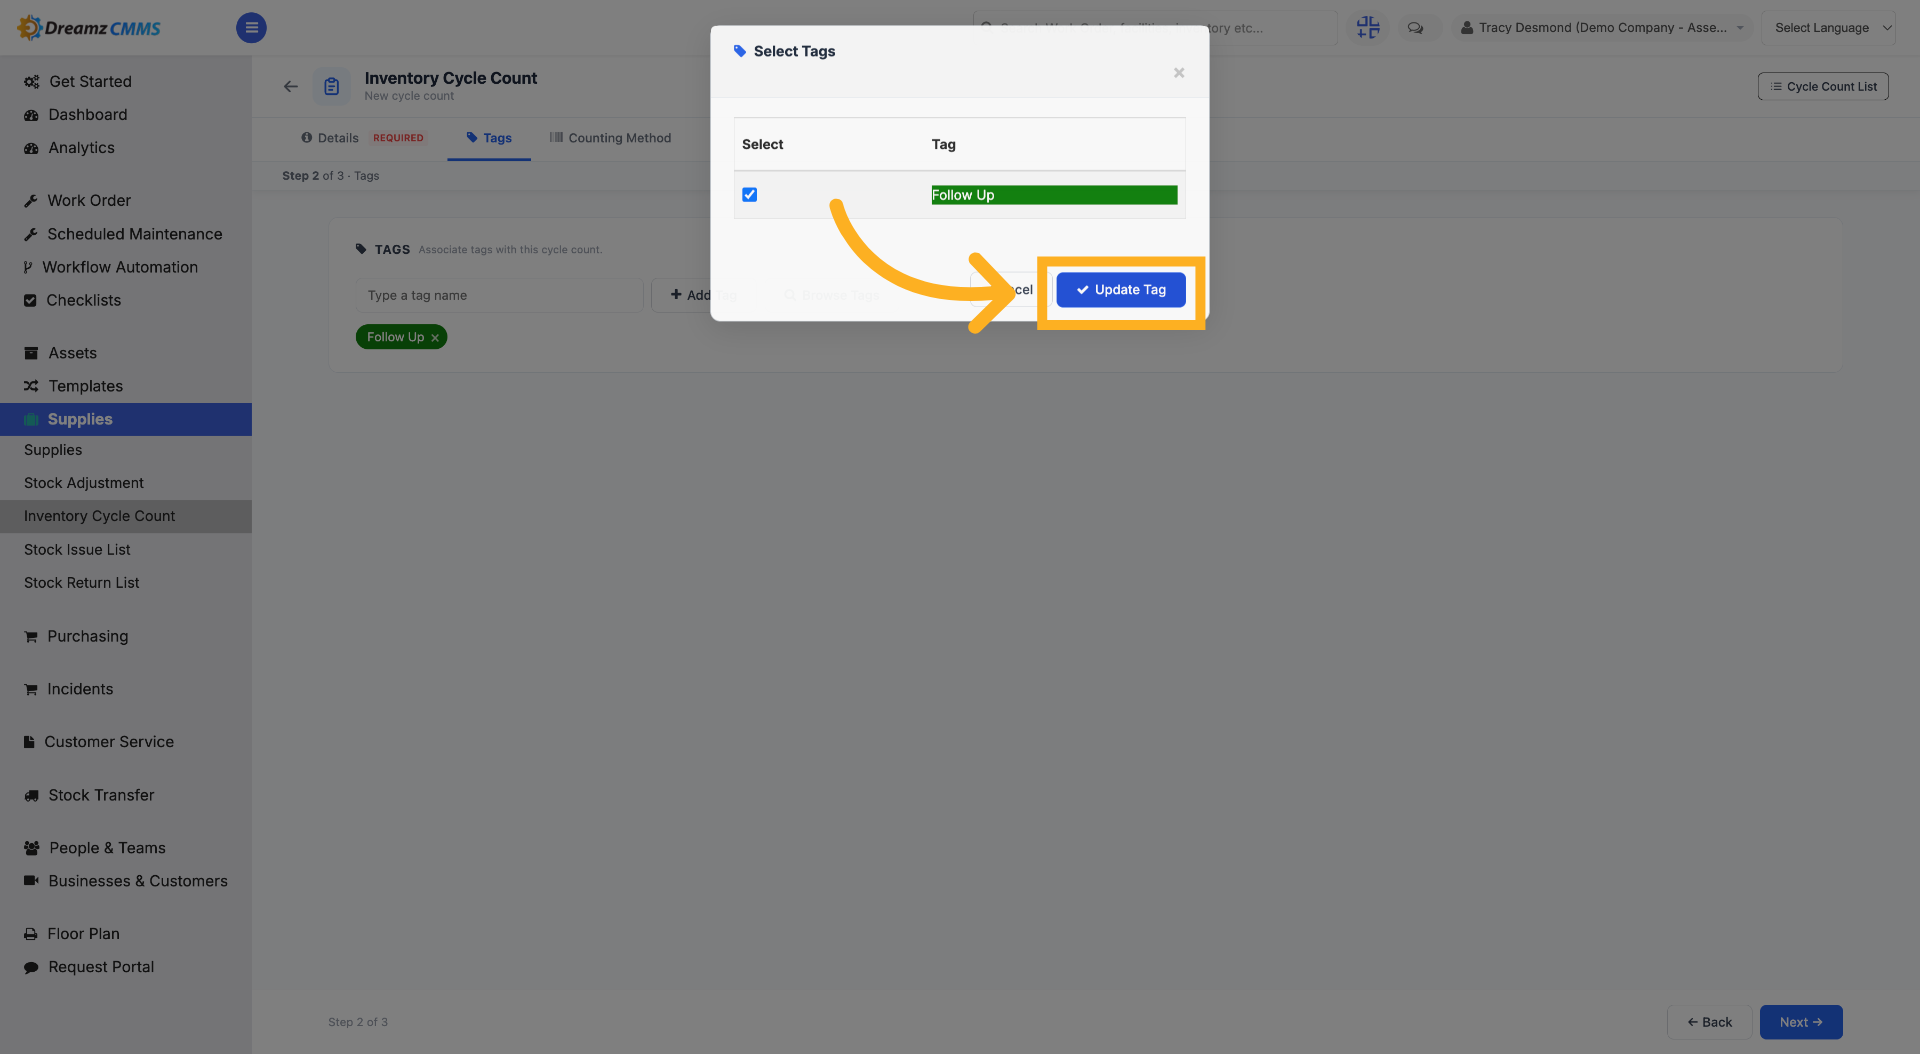Open the Counting Method tab
Screen dimensions: 1920x1054
tap(610, 138)
